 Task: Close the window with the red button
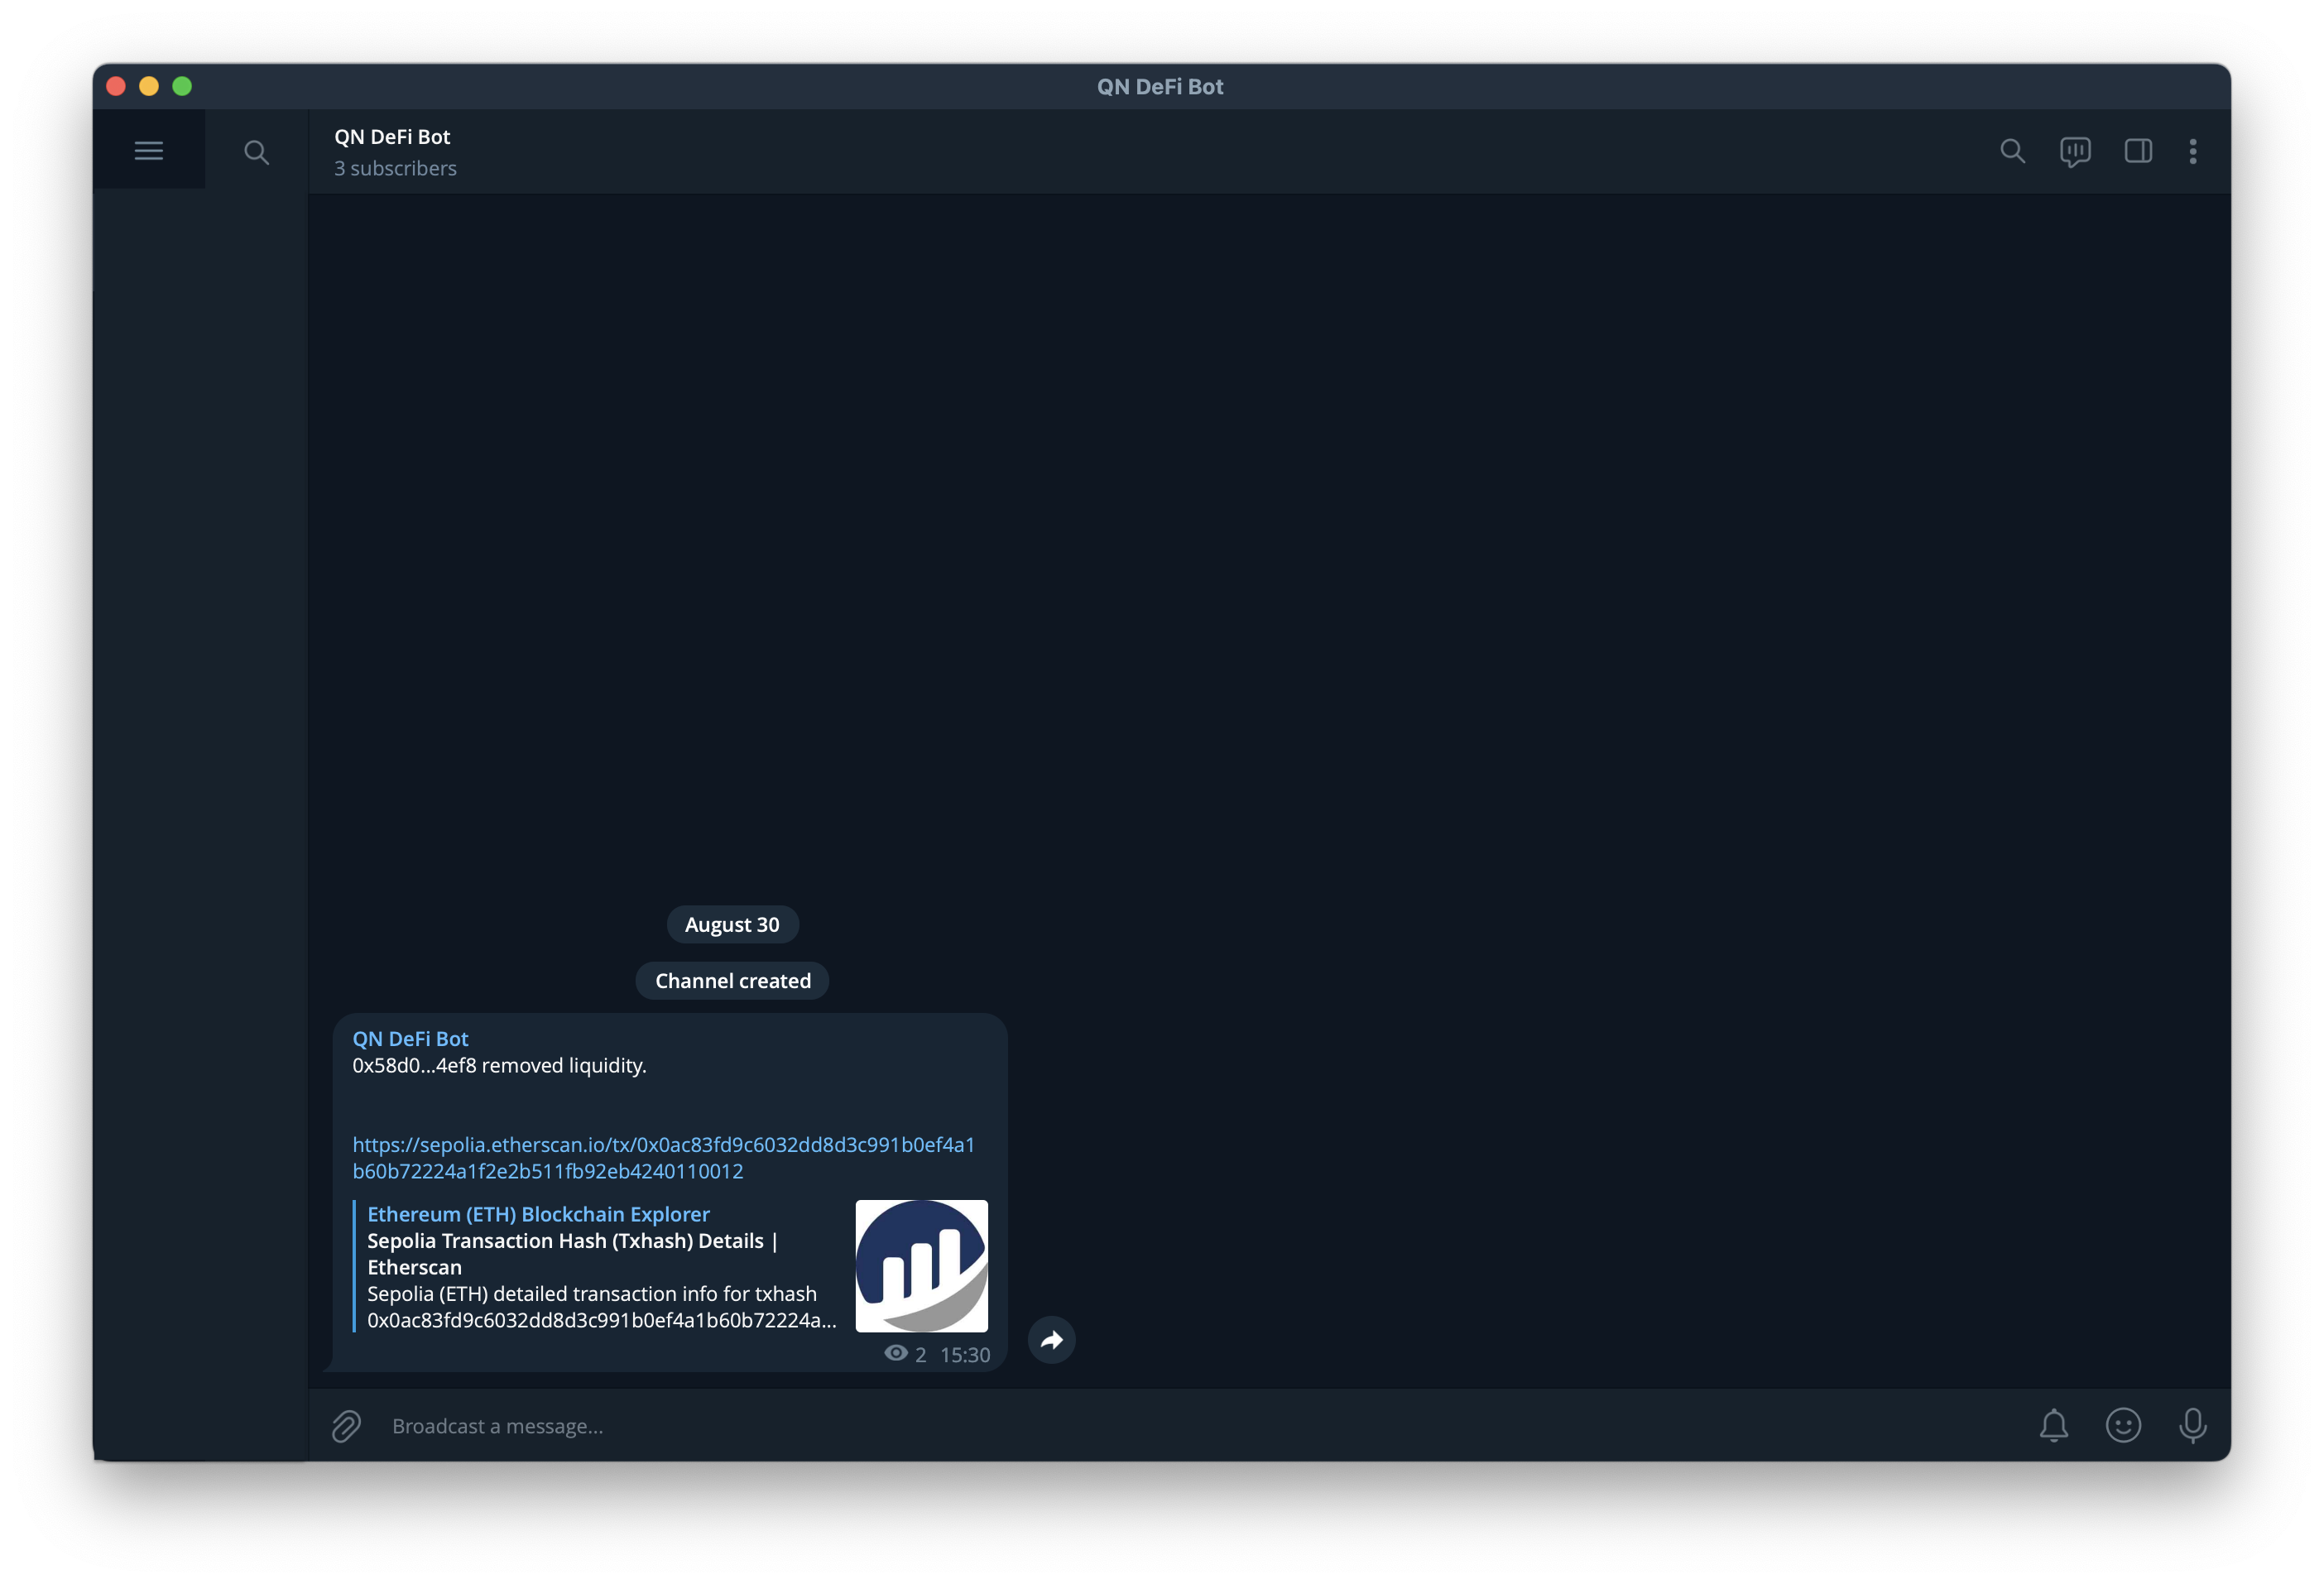(x=116, y=86)
